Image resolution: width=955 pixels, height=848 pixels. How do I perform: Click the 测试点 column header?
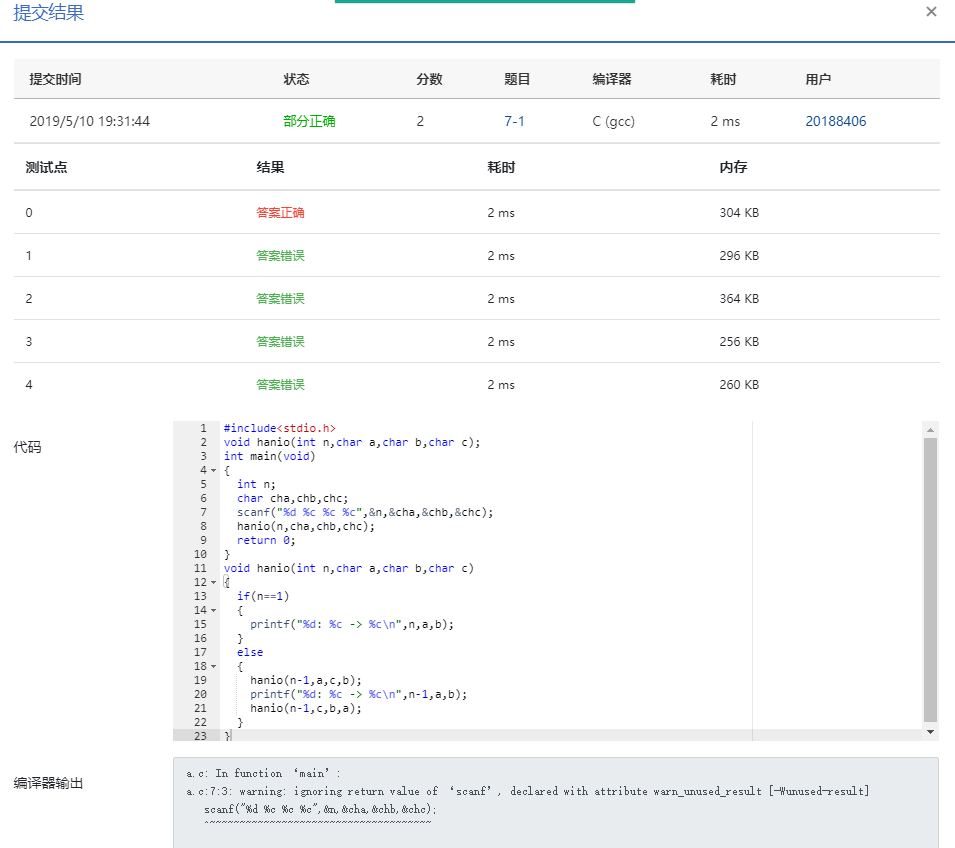pyautogui.click(x=46, y=168)
